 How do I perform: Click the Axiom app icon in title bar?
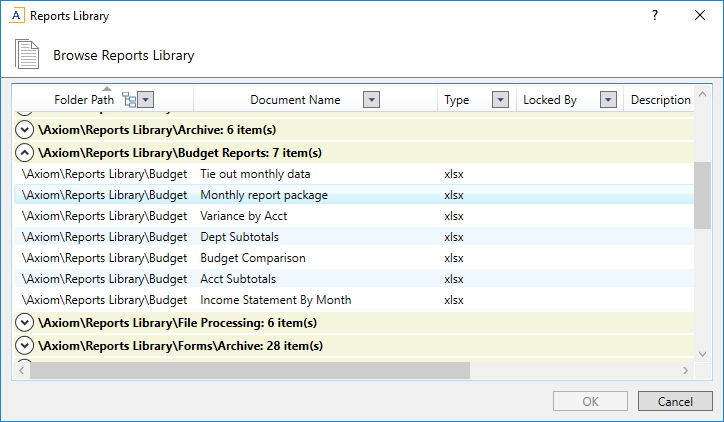[15, 16]
